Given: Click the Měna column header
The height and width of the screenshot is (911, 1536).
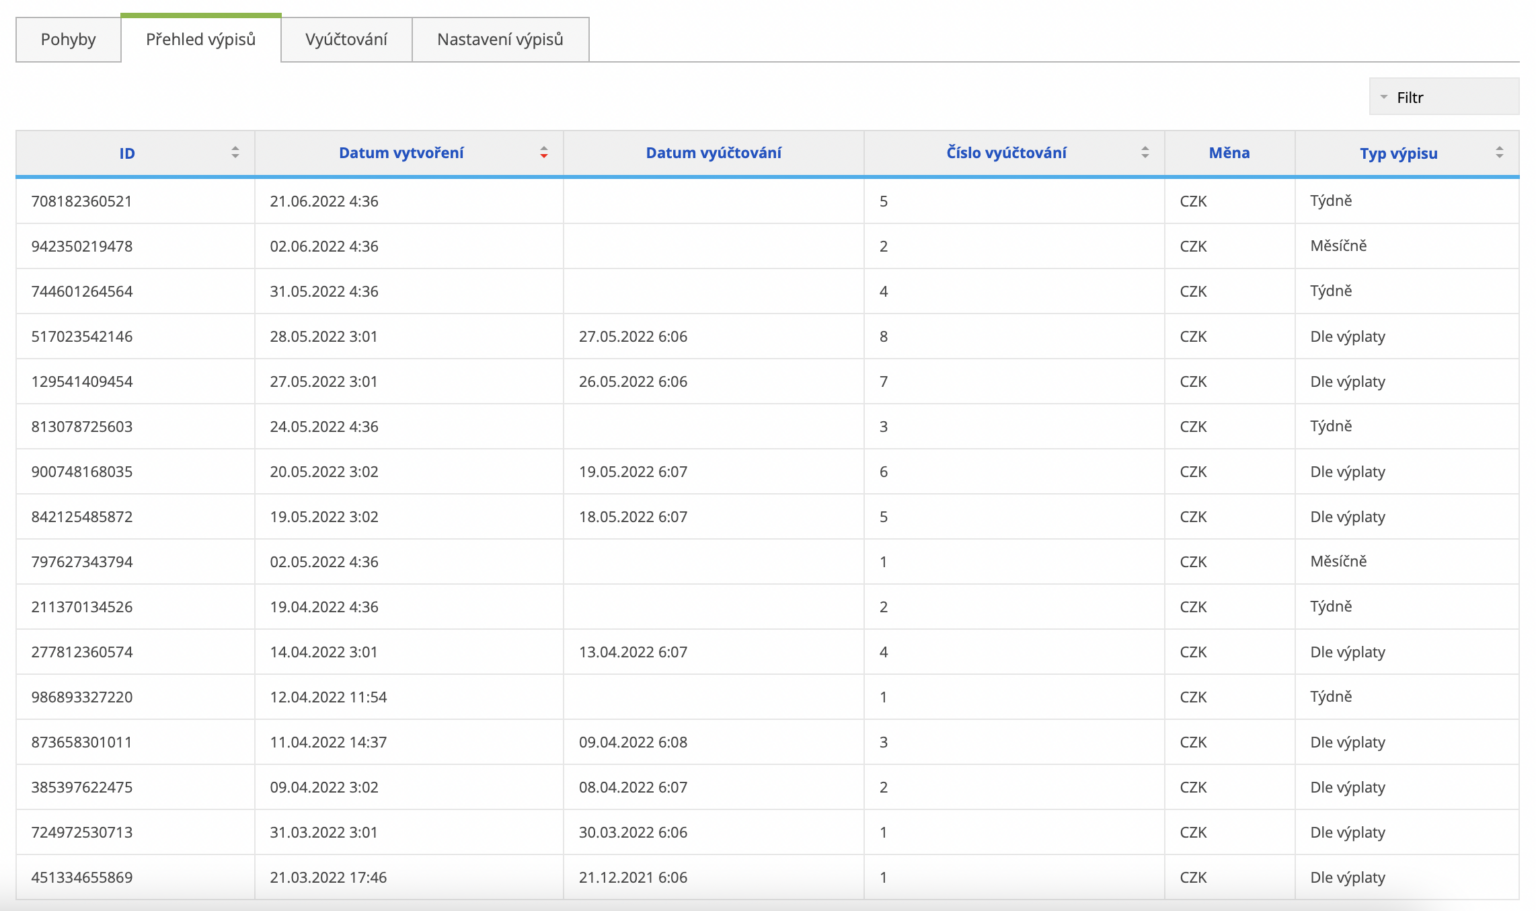Looking at the screenshot, I should pyautogui.click(x=1229, y=153).
